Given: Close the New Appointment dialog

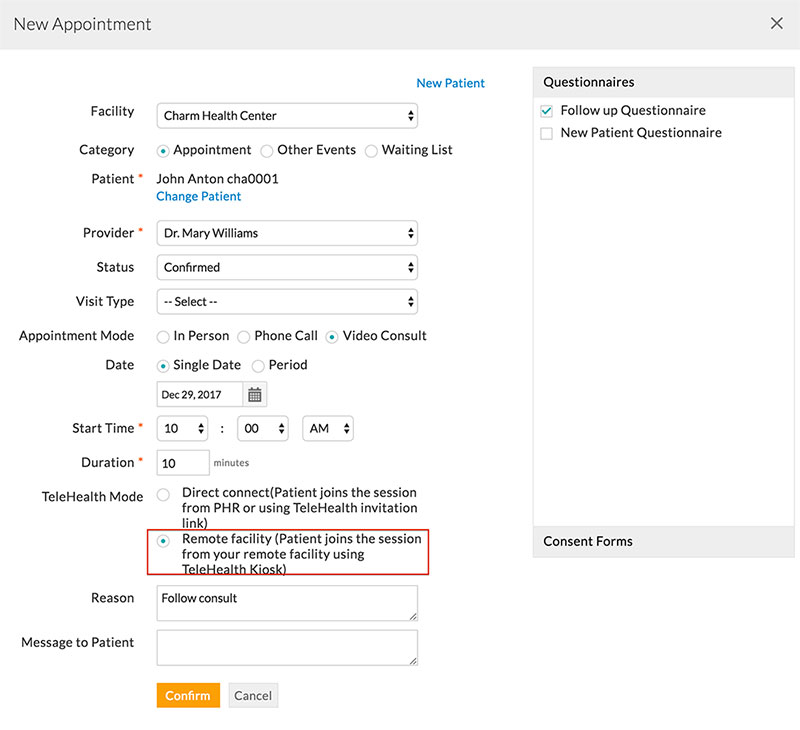Looking at the screenshot, I should pos(777,23).
